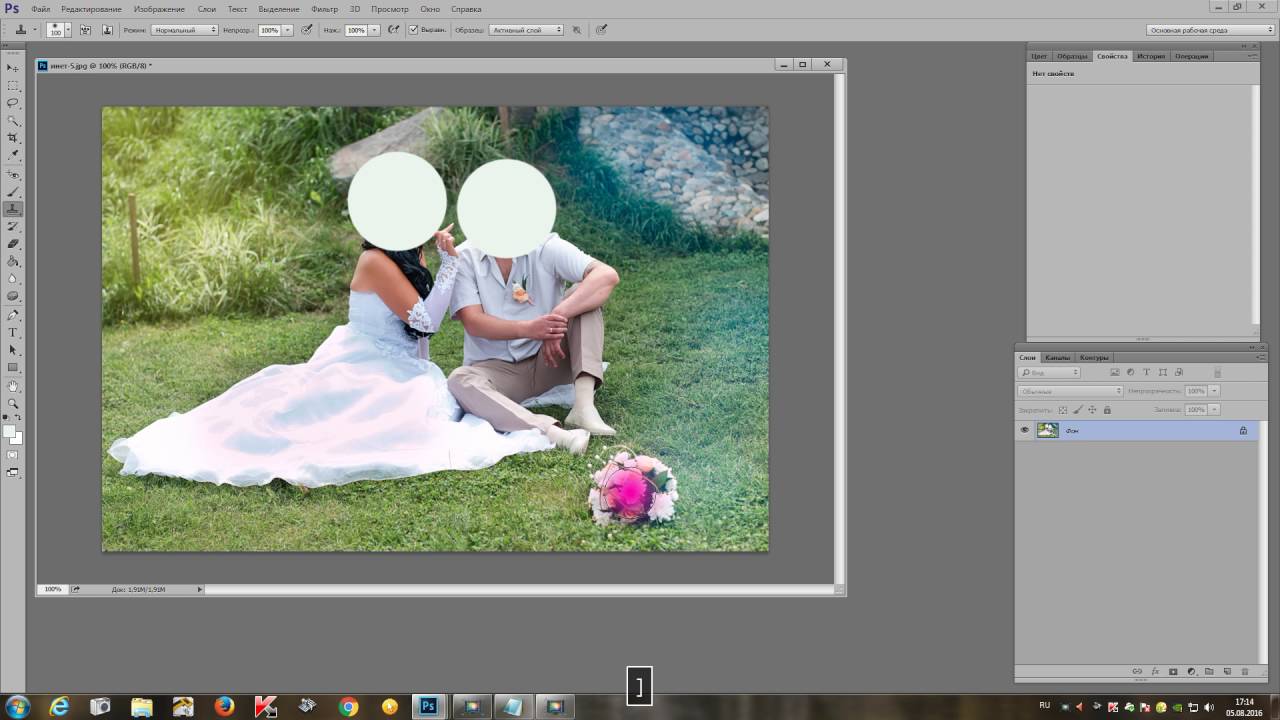Enable airbrush mode in options bar
The width and height of the screenshot is (1280, 720).
393,30
